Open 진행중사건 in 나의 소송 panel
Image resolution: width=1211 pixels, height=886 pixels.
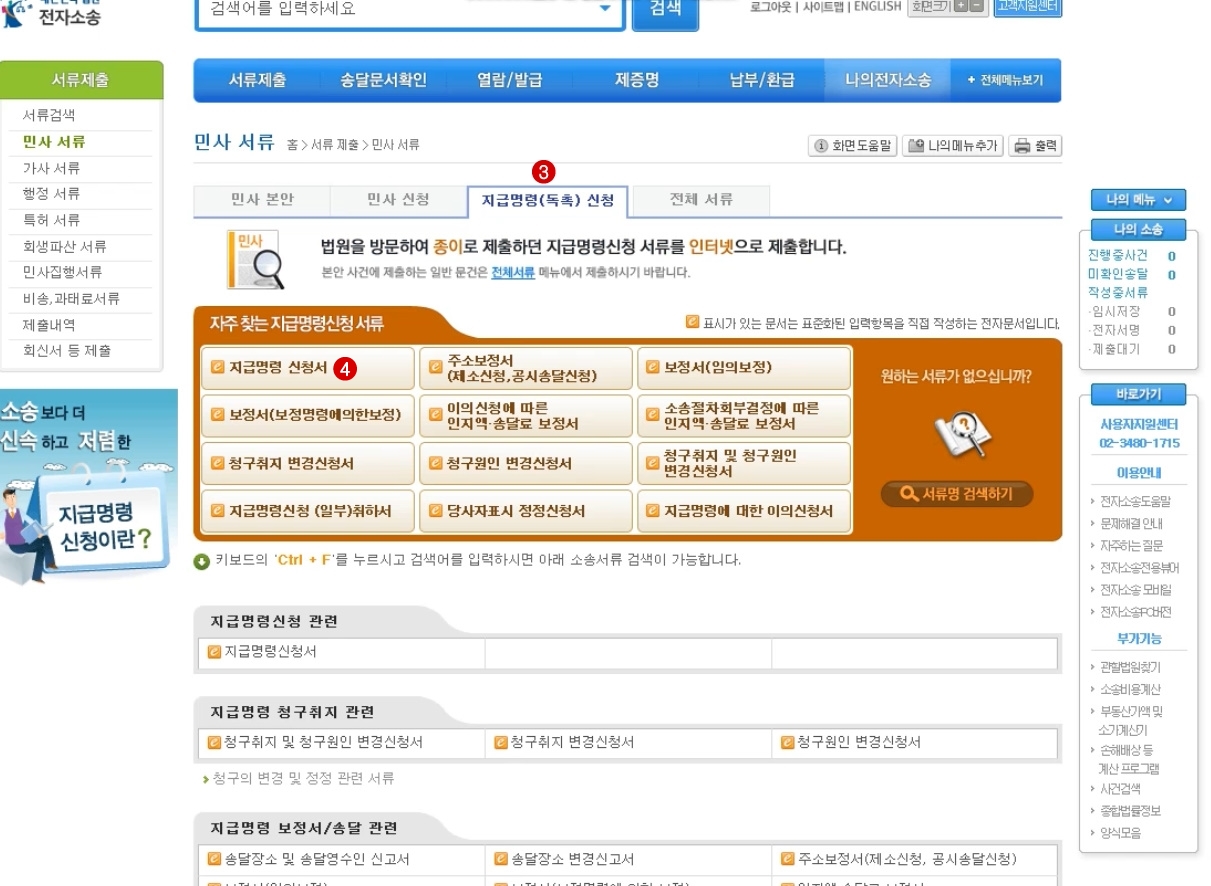click(1118, 256)
